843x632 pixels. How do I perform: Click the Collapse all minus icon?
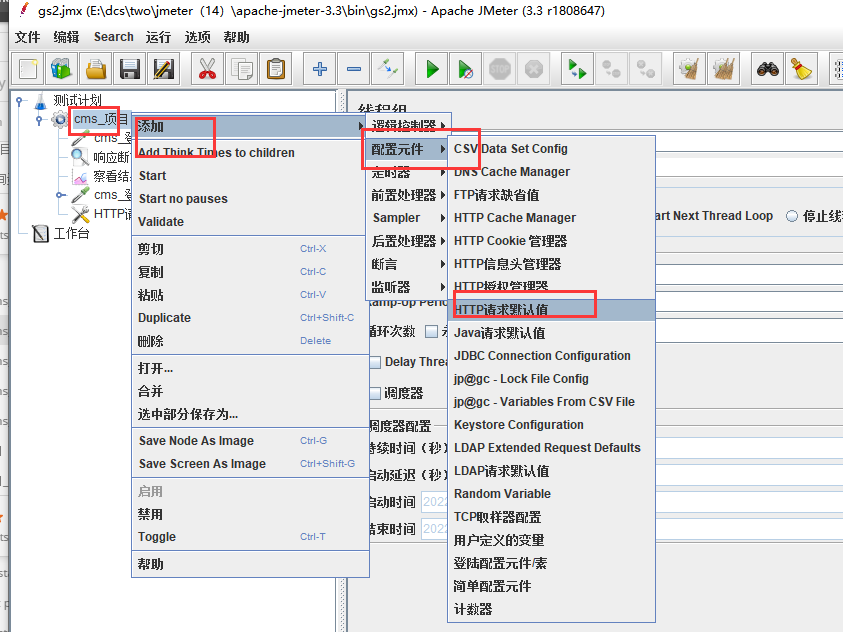tap(353, 69)
